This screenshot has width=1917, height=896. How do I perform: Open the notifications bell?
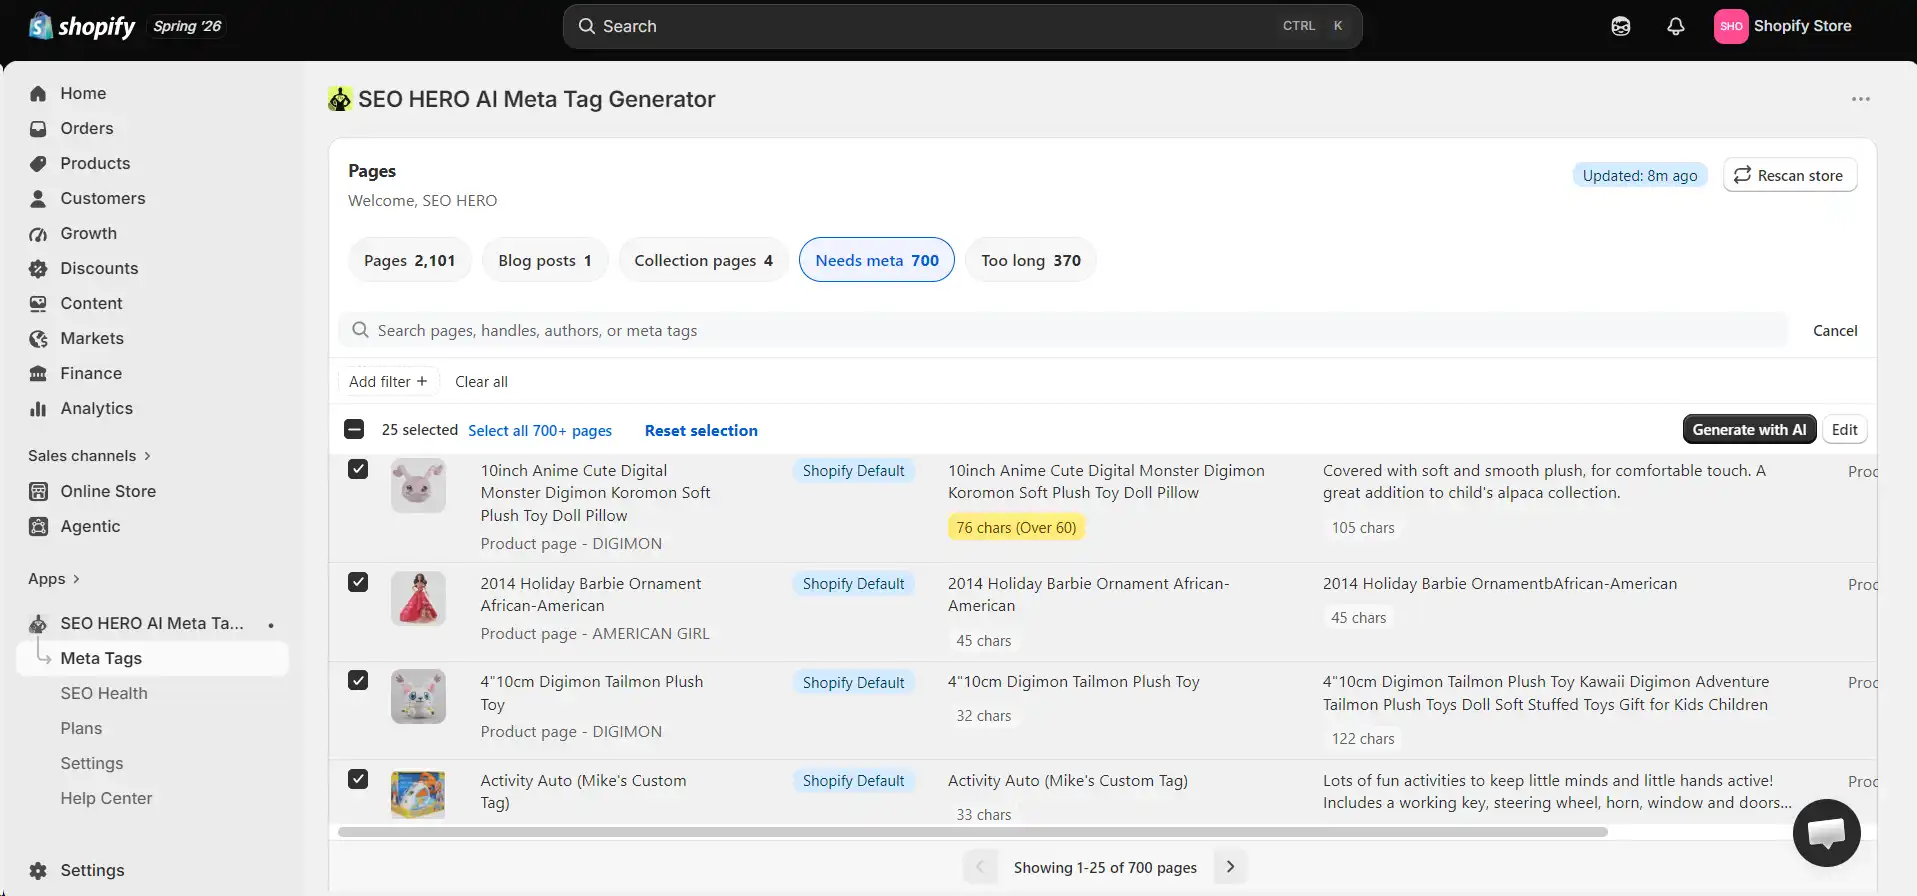(x=1676, y=26)
